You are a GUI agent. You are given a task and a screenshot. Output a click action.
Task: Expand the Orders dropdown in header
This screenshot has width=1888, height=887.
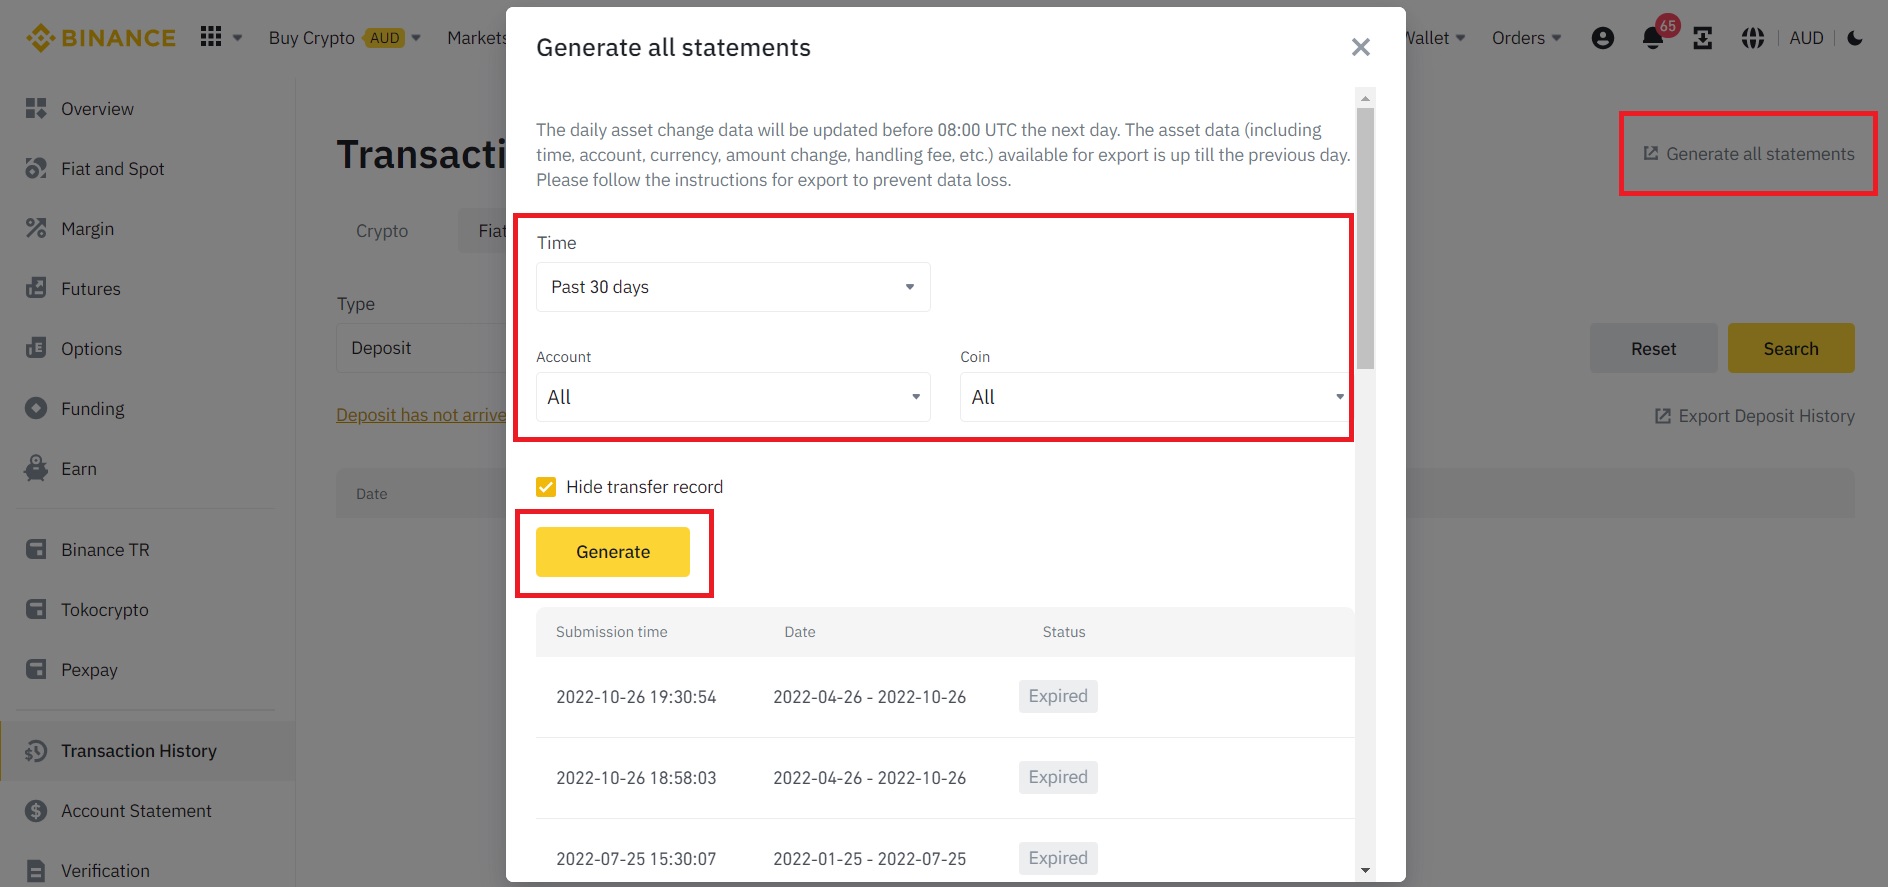coord(1526,38)
